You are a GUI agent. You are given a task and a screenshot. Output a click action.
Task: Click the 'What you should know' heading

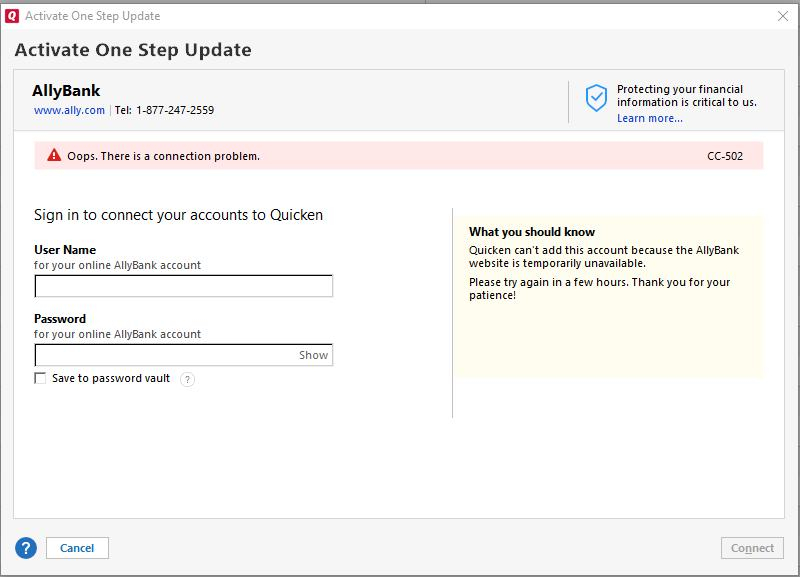(532, 232)
